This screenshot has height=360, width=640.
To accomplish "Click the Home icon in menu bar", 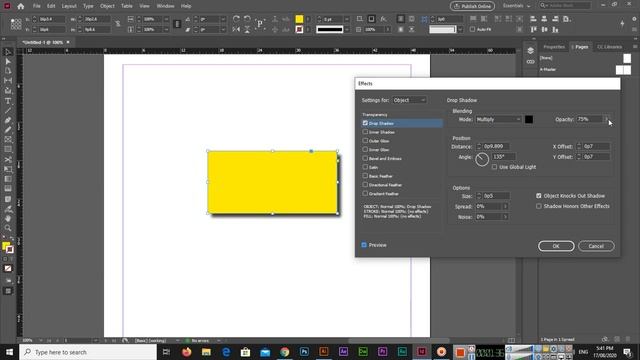I will coord(20,6).
